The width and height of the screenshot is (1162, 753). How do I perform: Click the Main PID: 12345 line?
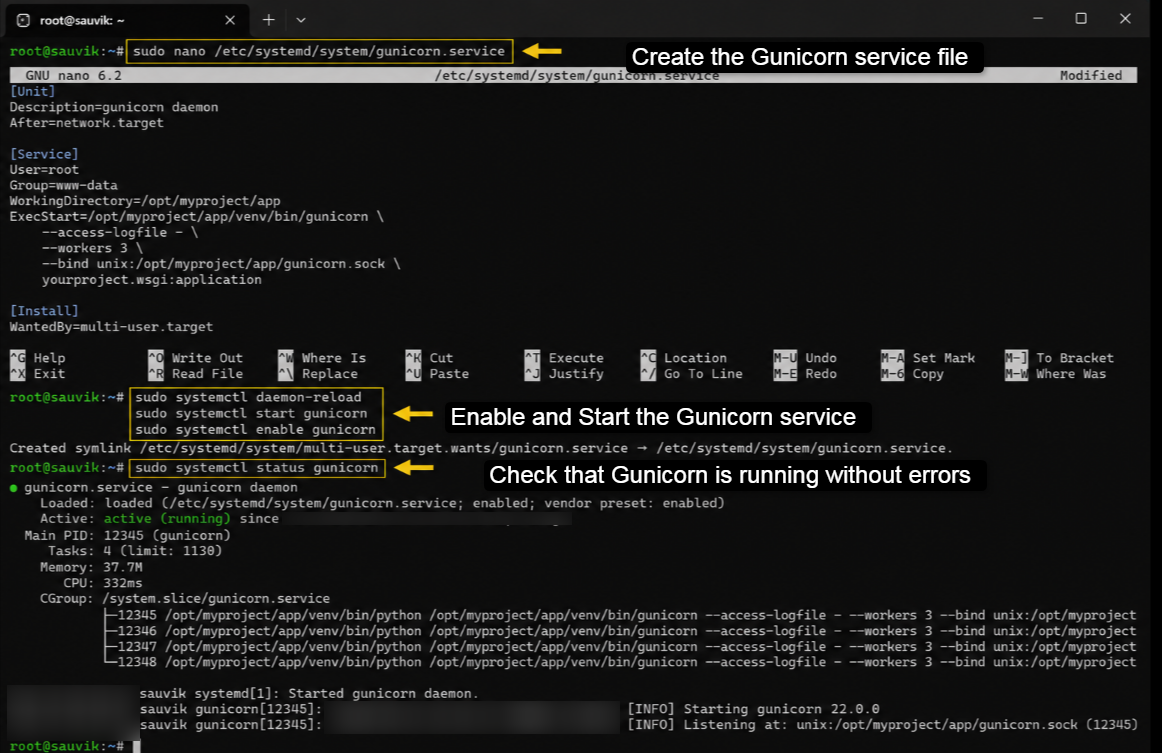tap(127, 535)
